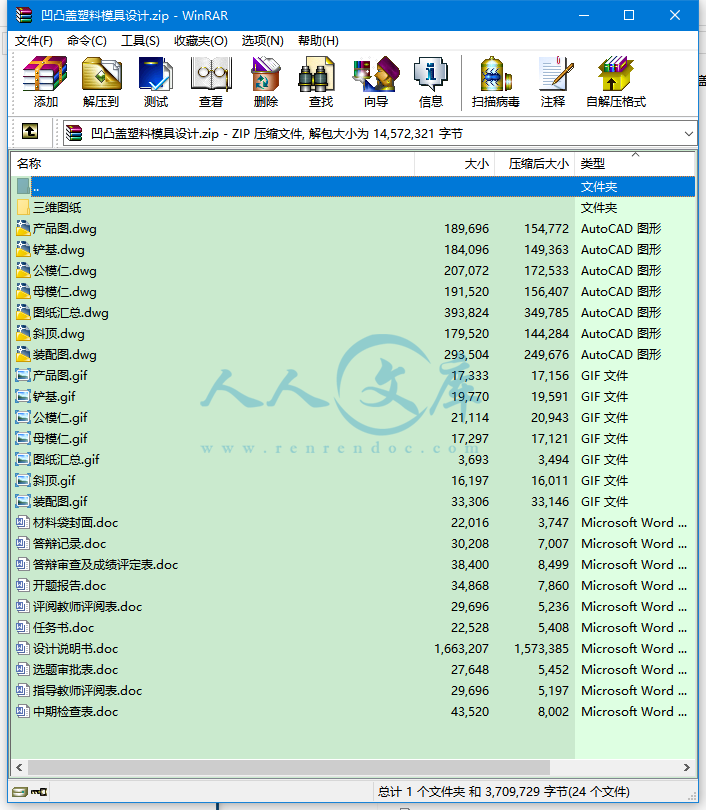Click packed size value 349,785

(546, 313)
